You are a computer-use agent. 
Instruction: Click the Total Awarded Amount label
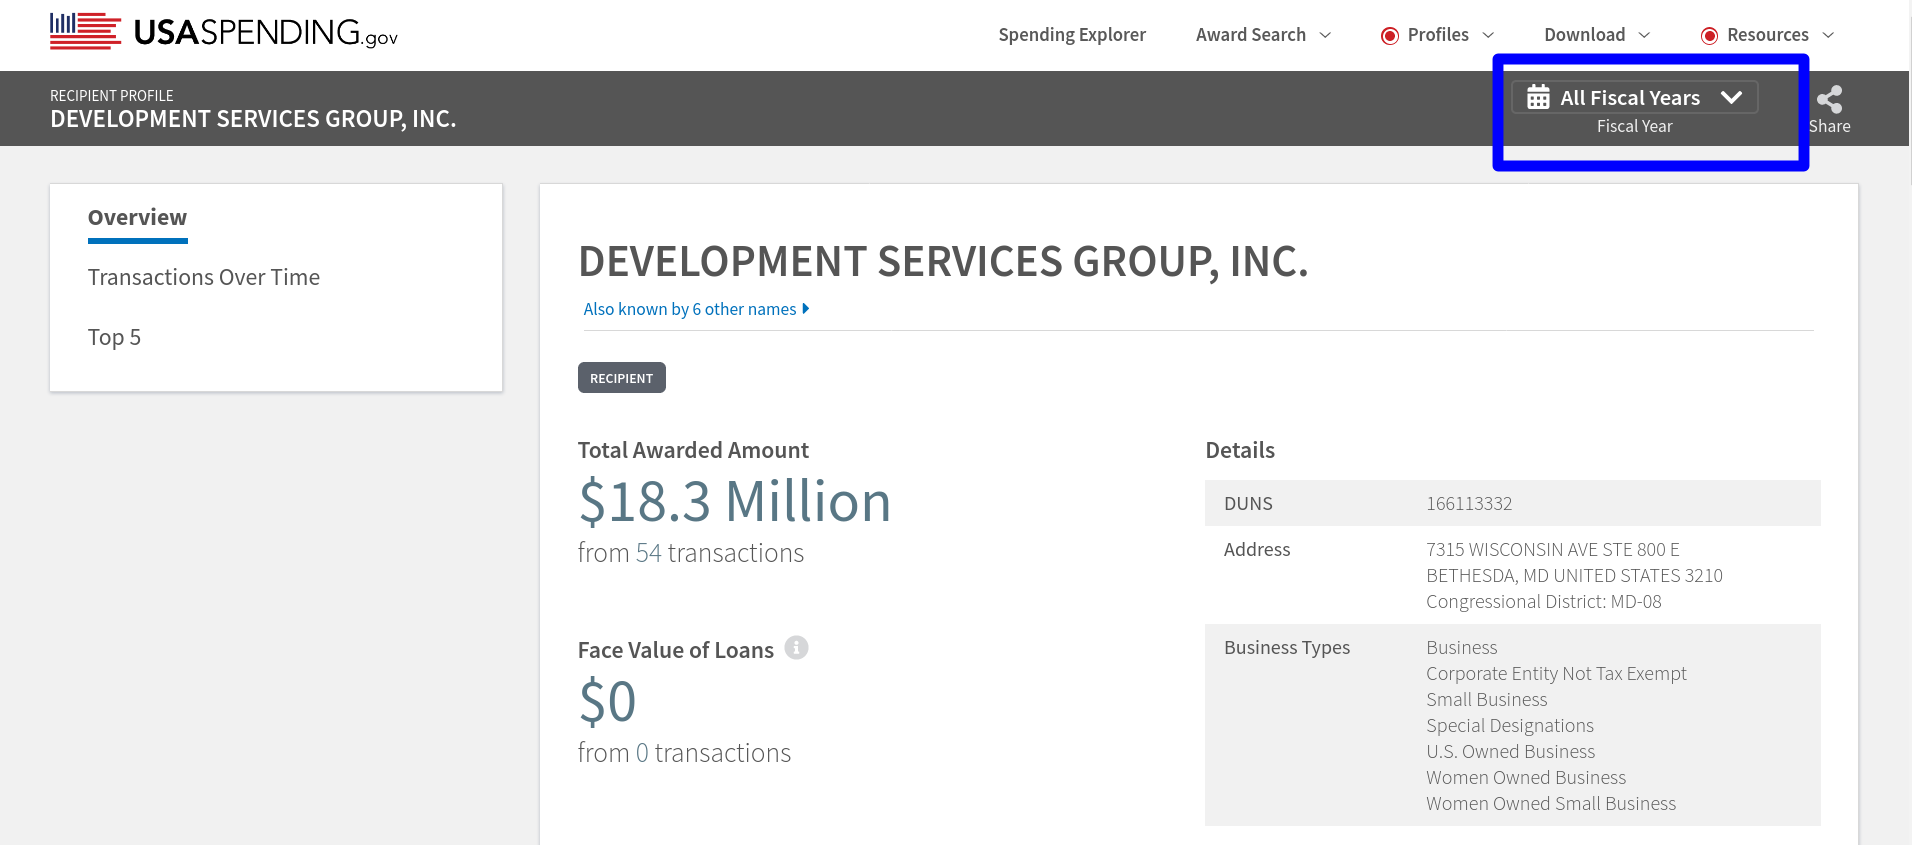coord(693,450)
